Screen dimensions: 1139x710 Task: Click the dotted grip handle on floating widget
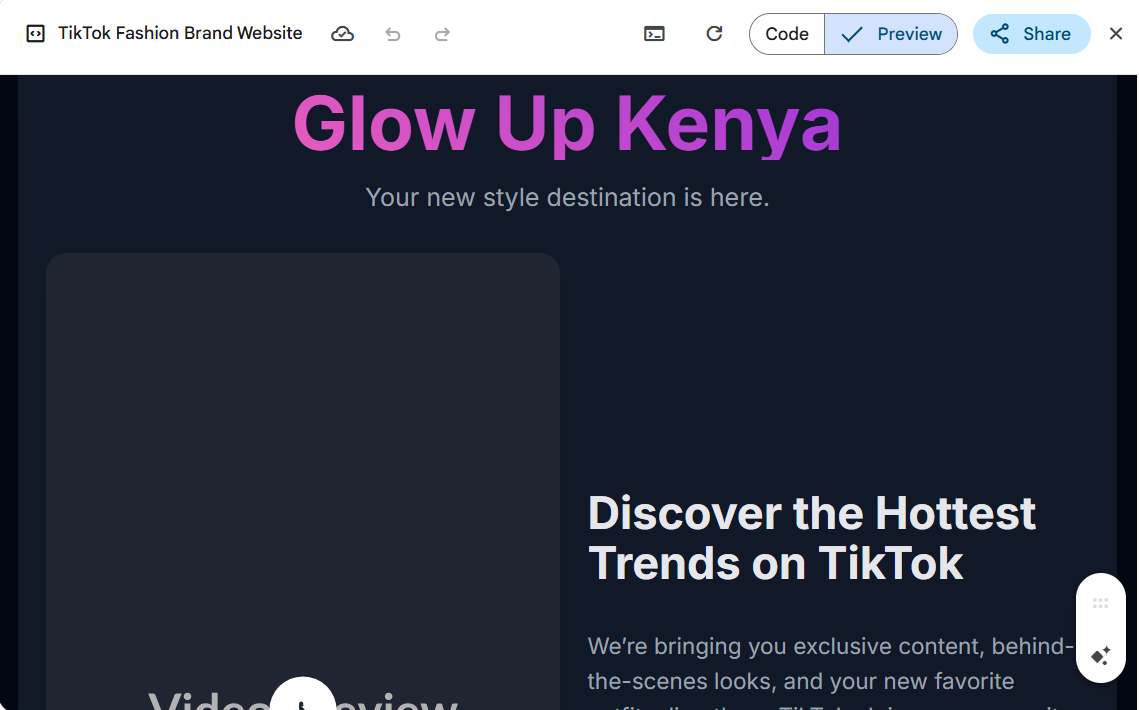1100,603
